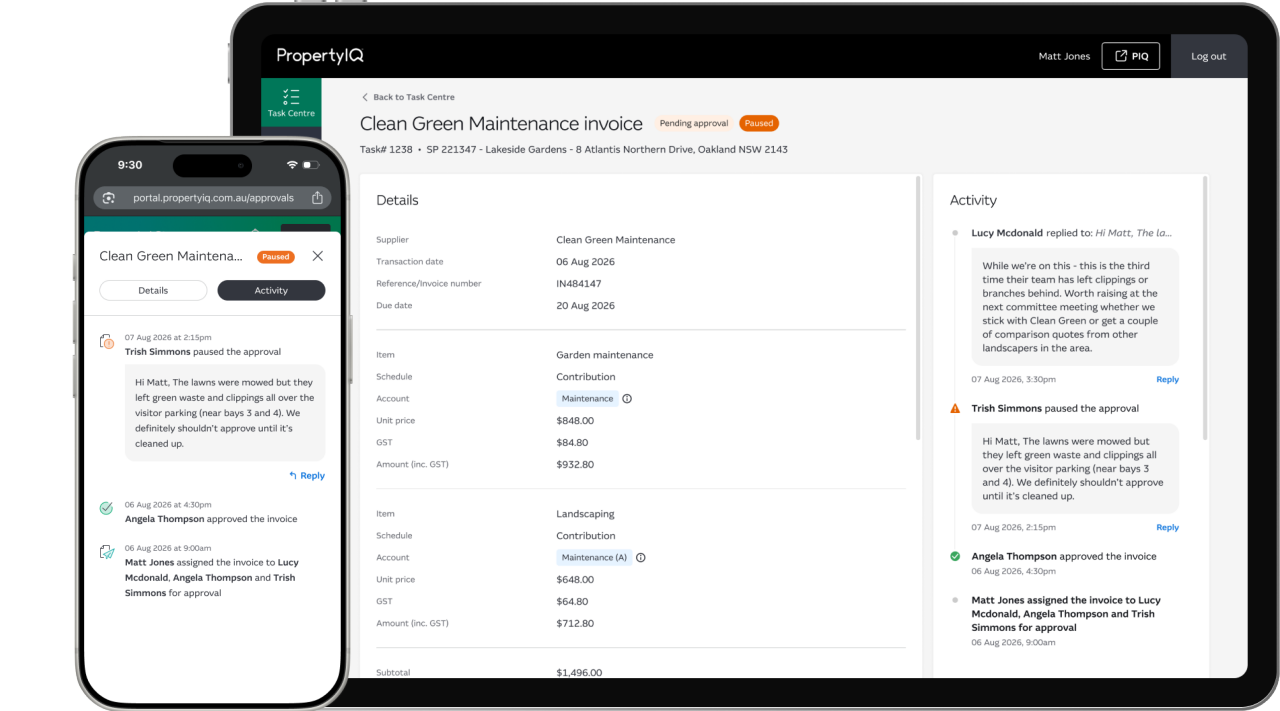Click the PIQ external link button

pos(1131,56)
